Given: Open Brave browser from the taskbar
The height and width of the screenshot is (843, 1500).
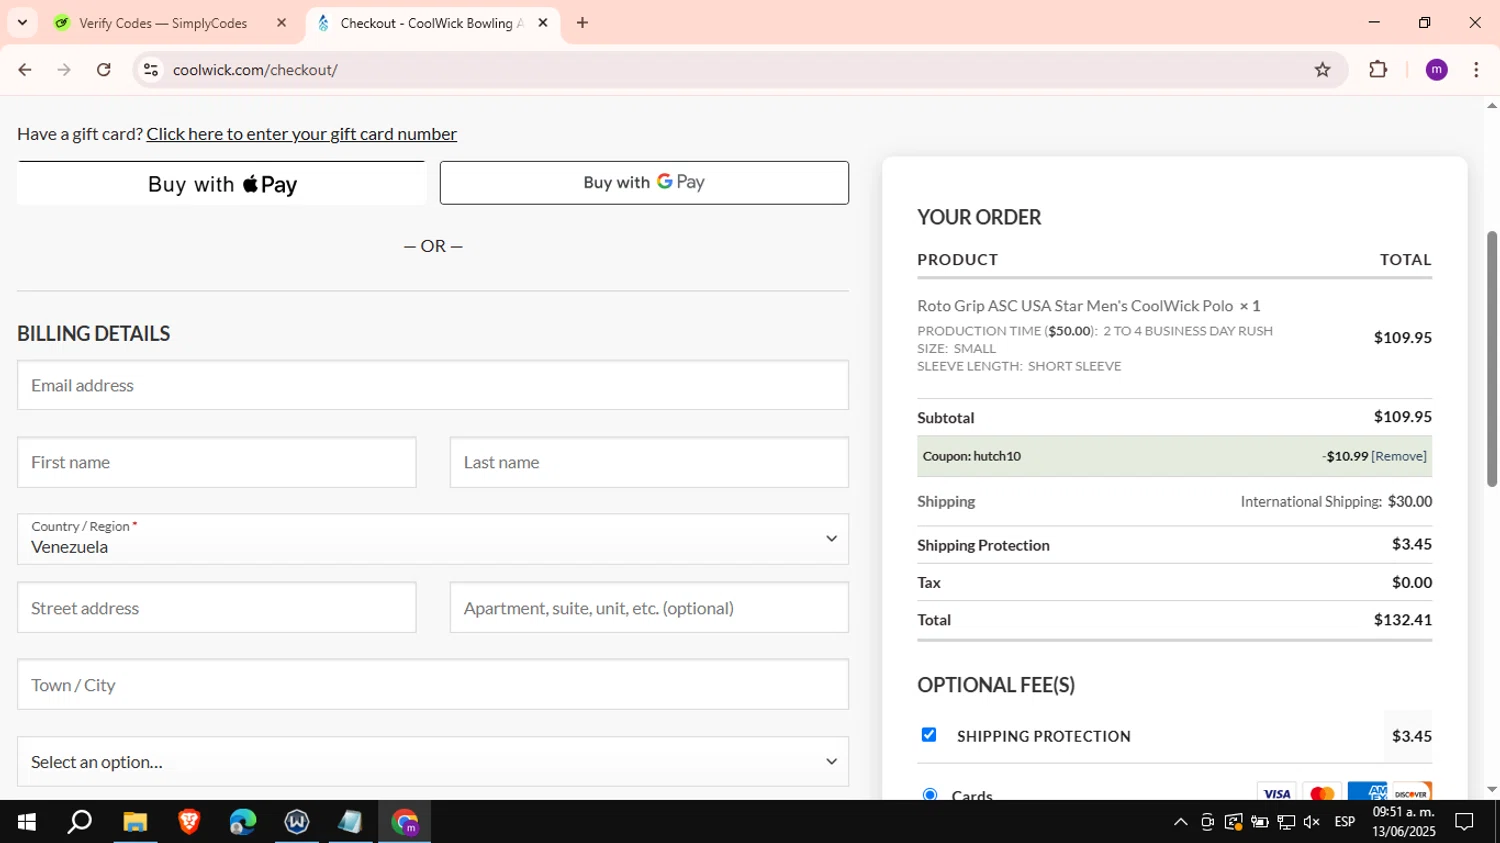Looking at the screenshot, I should [189, 822].
